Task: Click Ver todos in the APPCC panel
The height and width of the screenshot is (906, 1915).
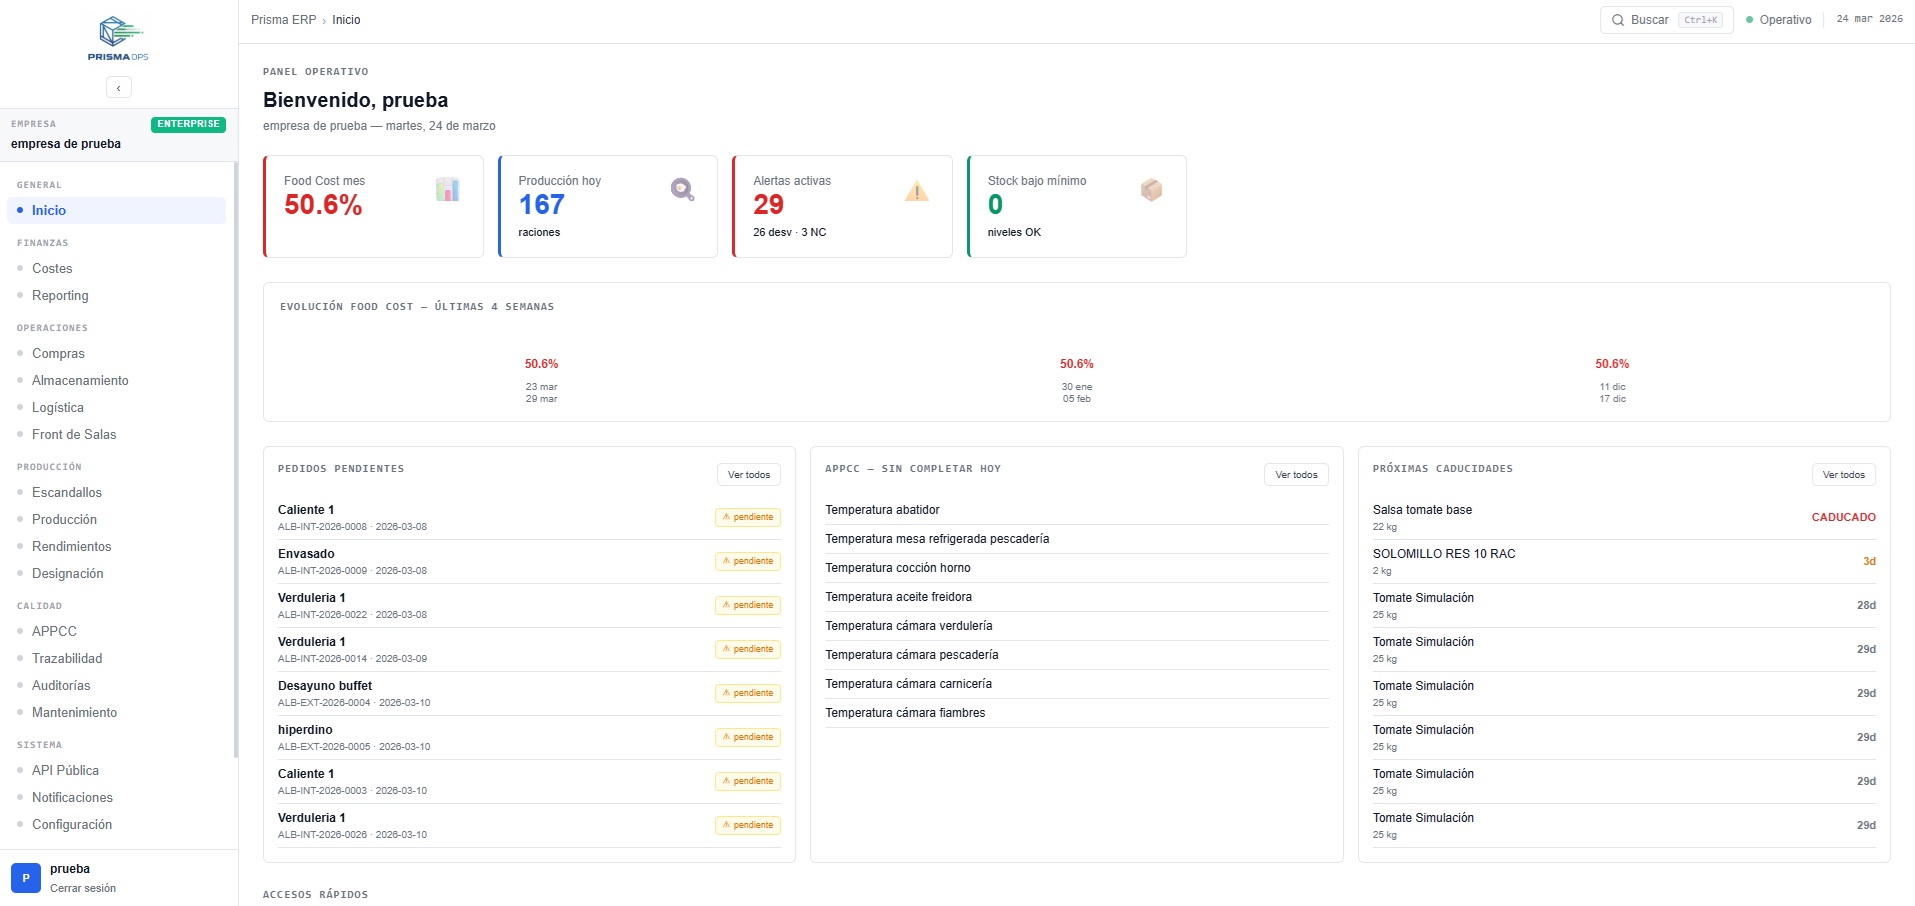Action: tap(1297, 474)
